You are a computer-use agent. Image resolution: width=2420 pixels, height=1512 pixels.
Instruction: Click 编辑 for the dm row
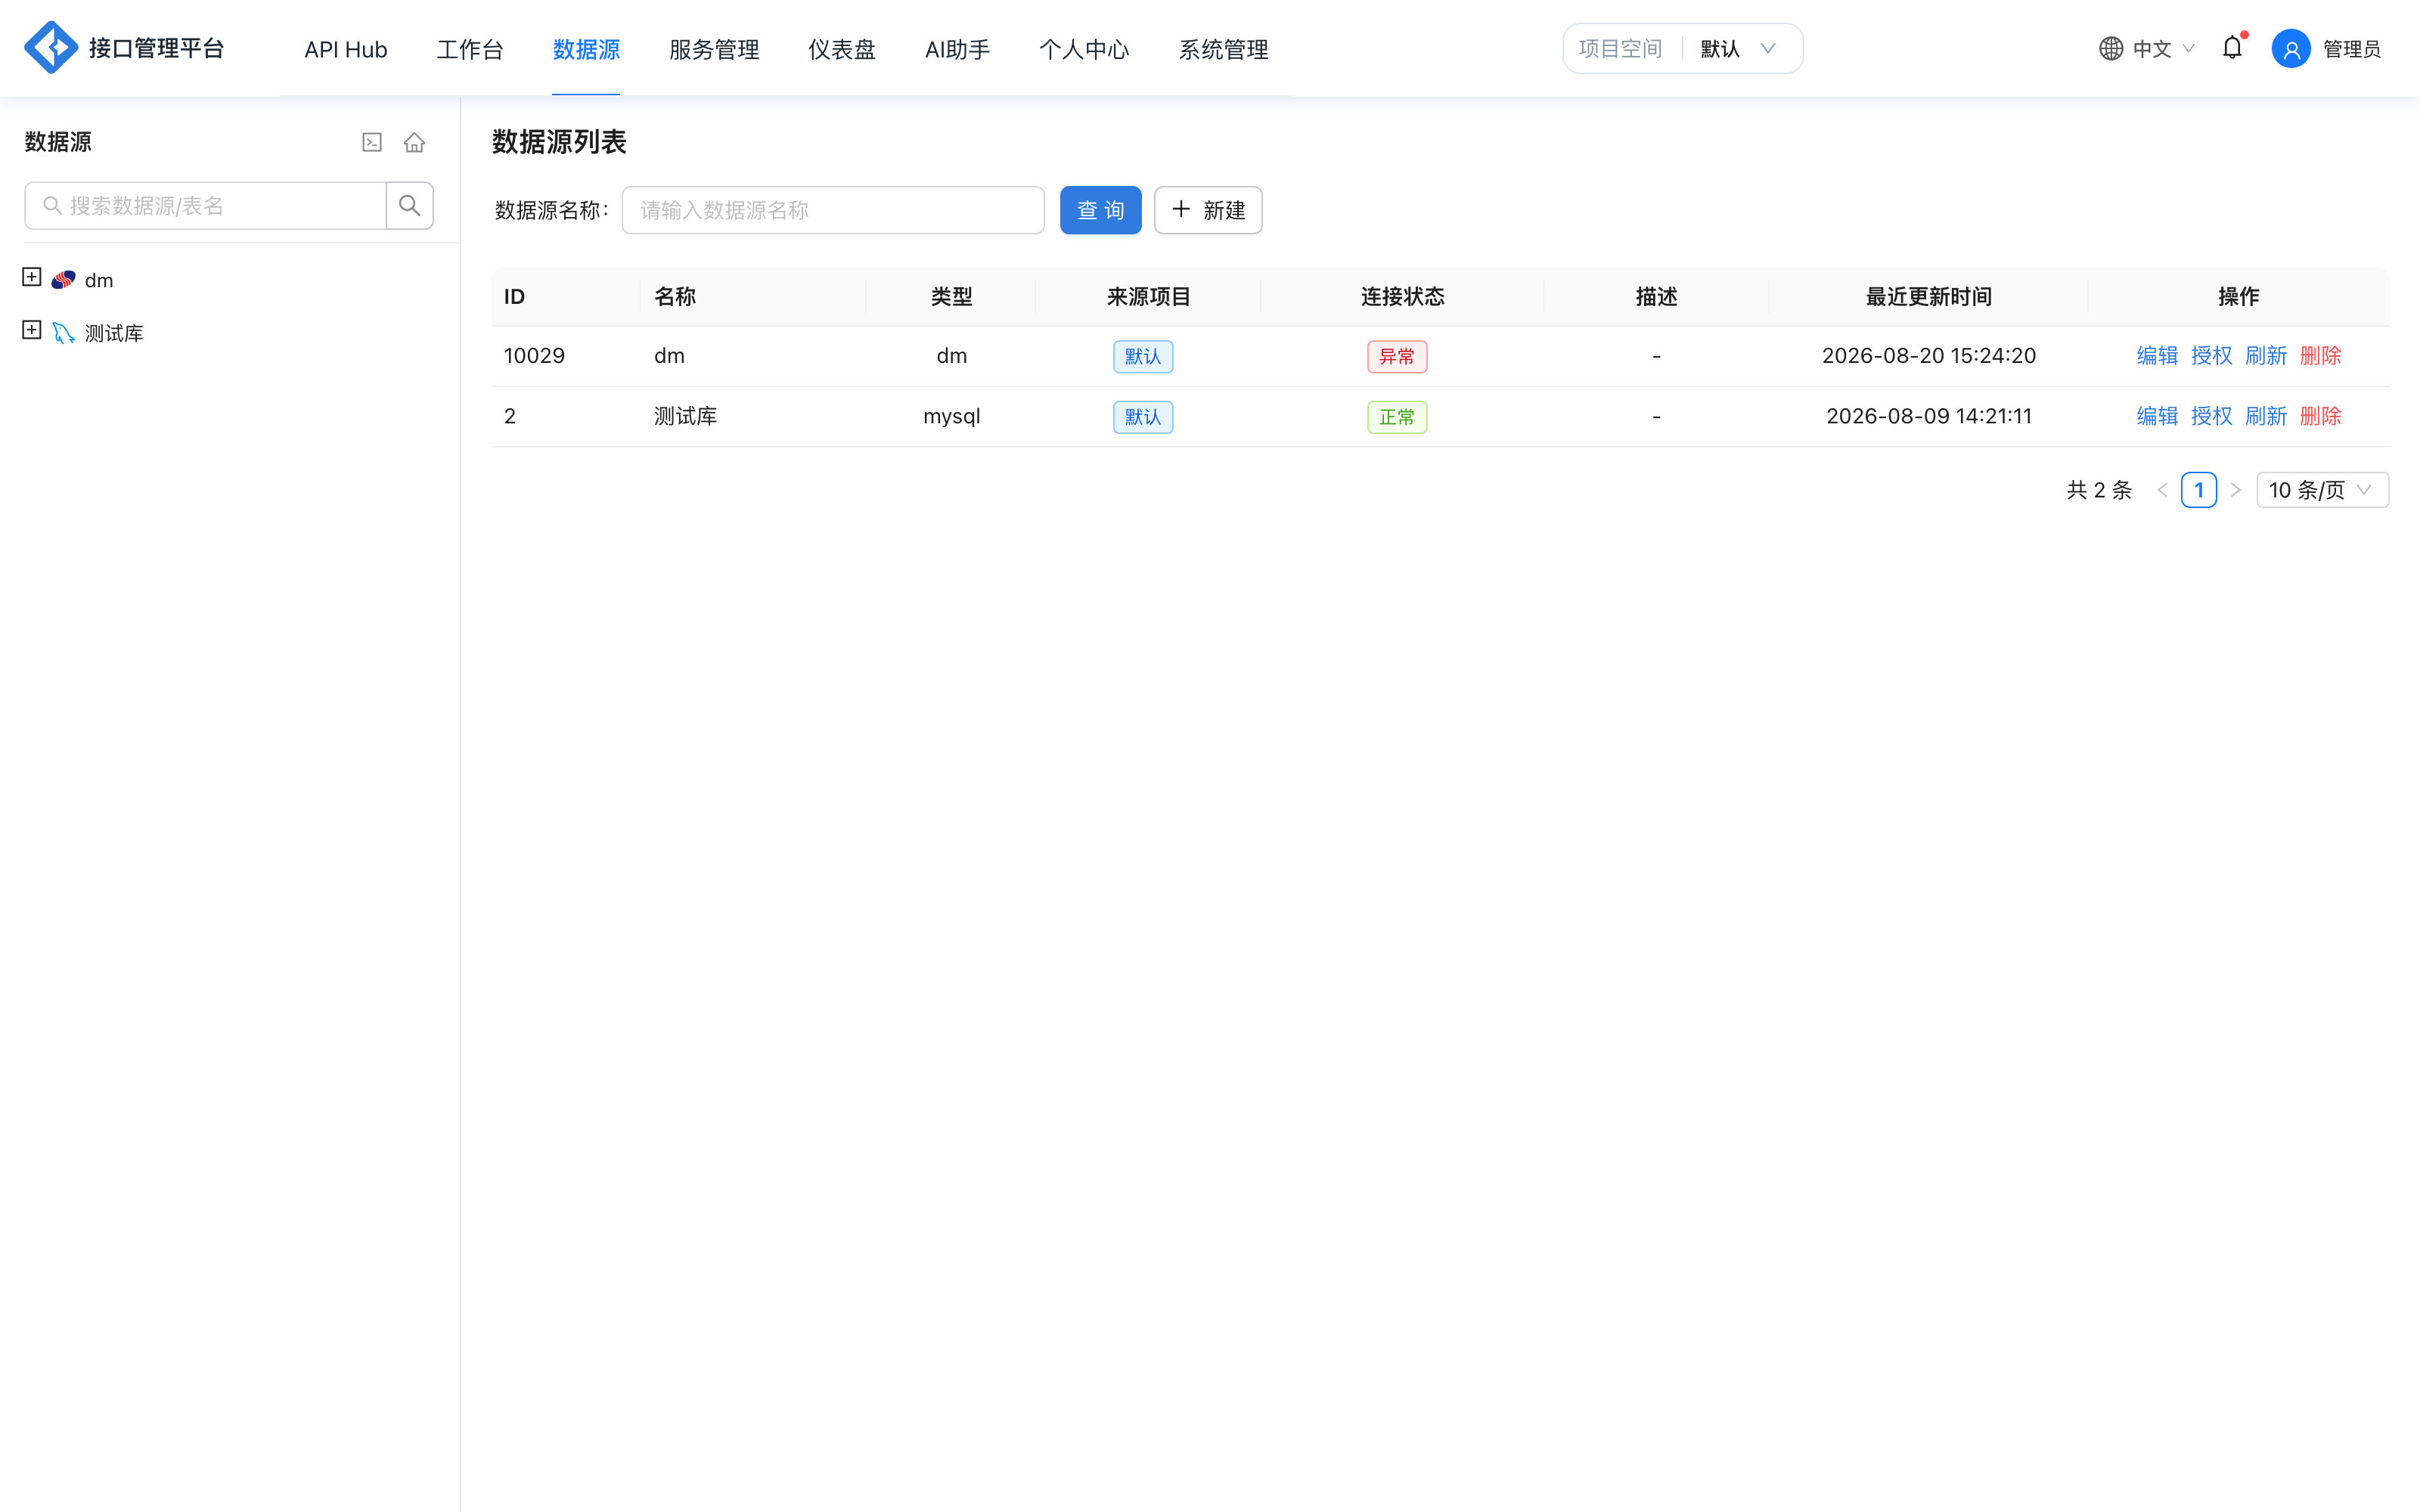tap(2157, 356)
